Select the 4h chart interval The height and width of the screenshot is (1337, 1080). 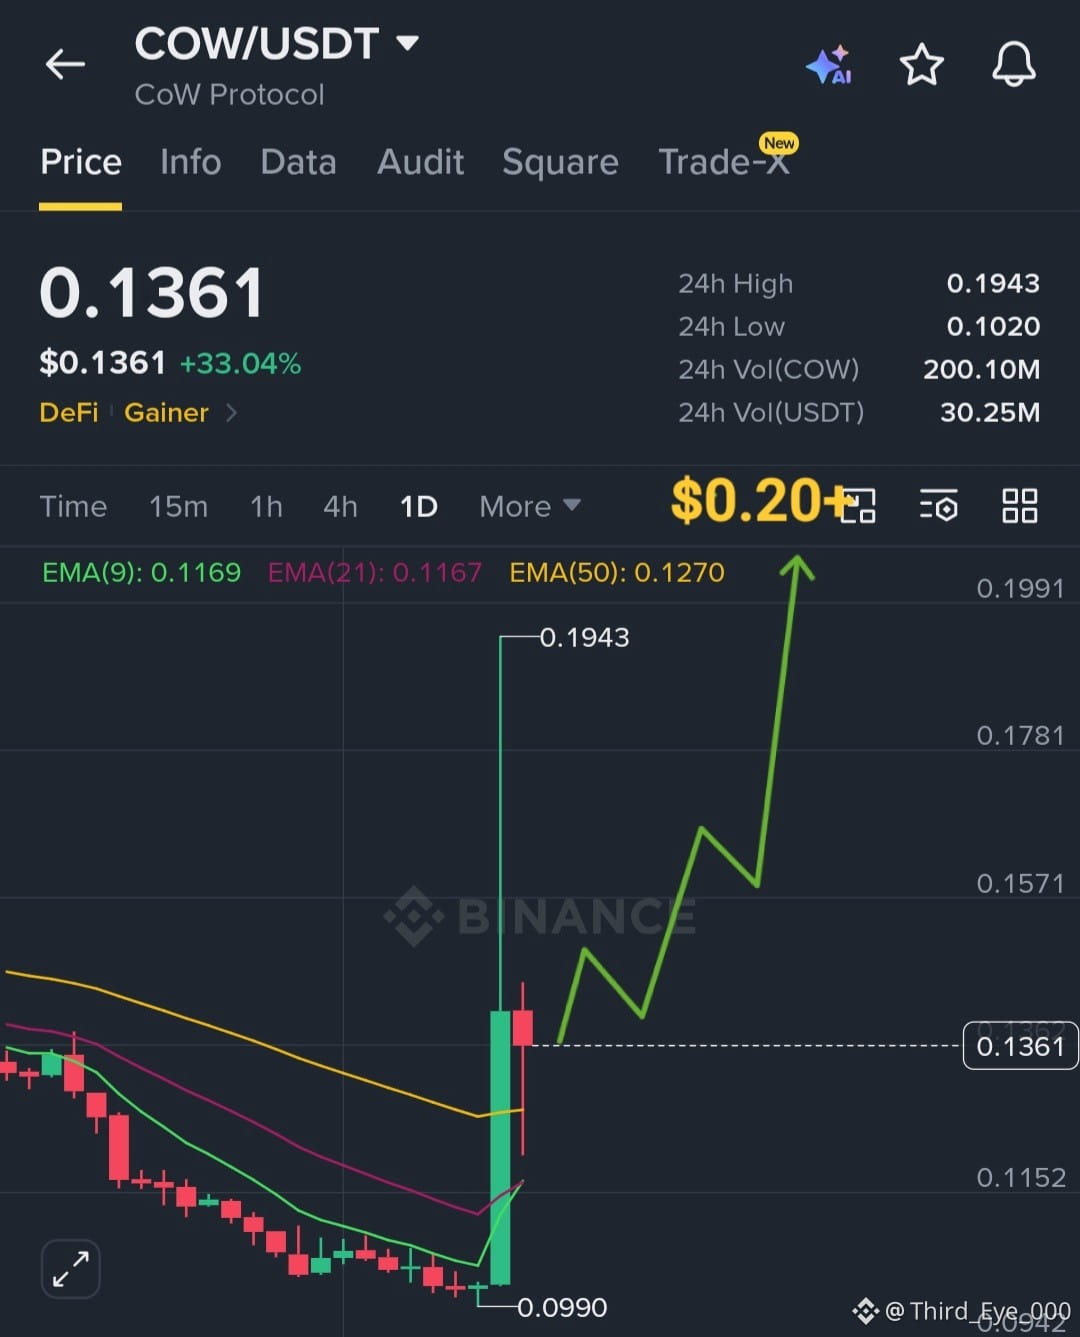tap(340, 506)
